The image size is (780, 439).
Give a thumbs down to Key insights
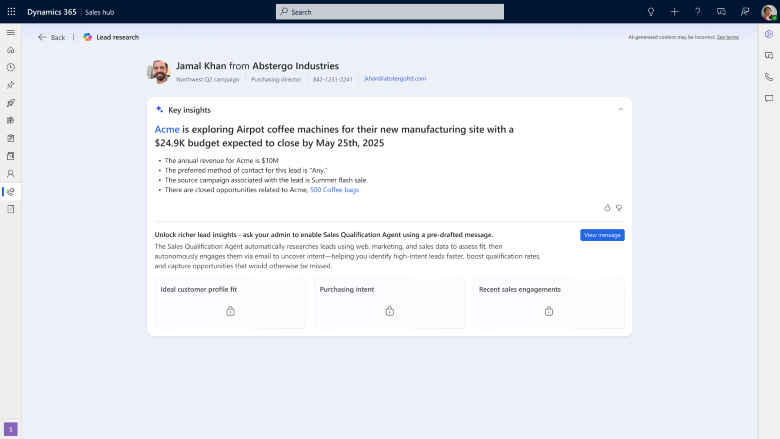pyautogui.click(x=619, y=207)
